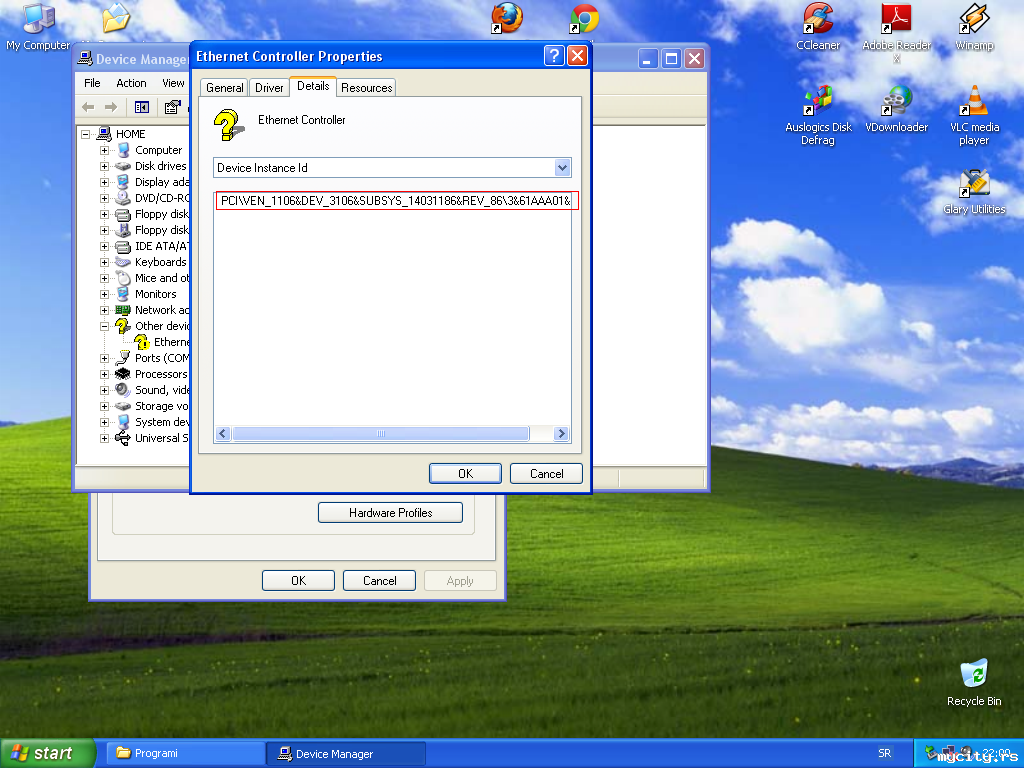Open the Auslogics Disk Defrag shortcut

(818, 116)
